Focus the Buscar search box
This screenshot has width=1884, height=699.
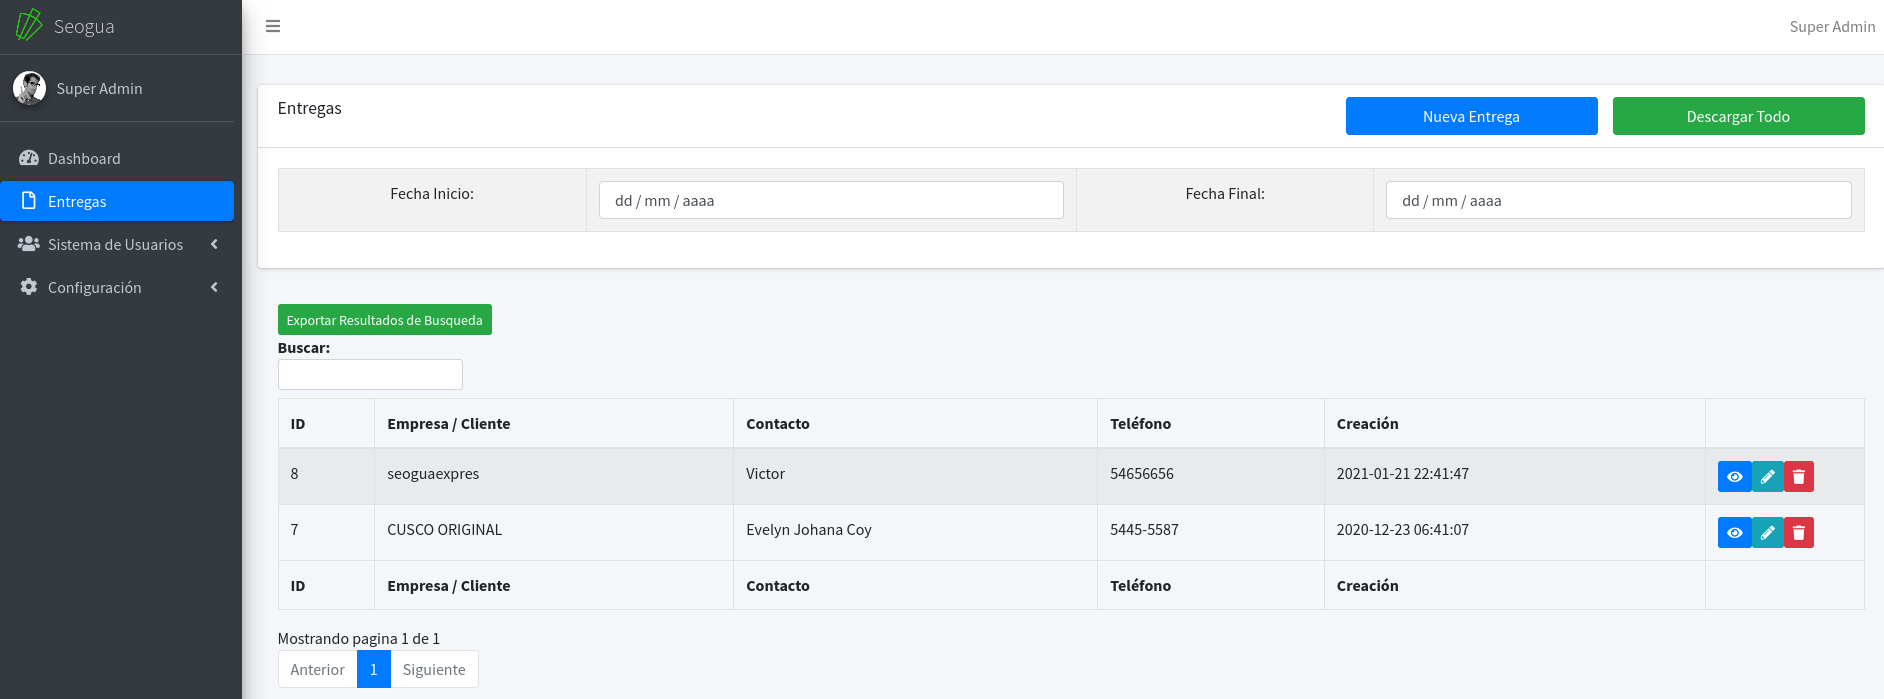coord(370,375)
